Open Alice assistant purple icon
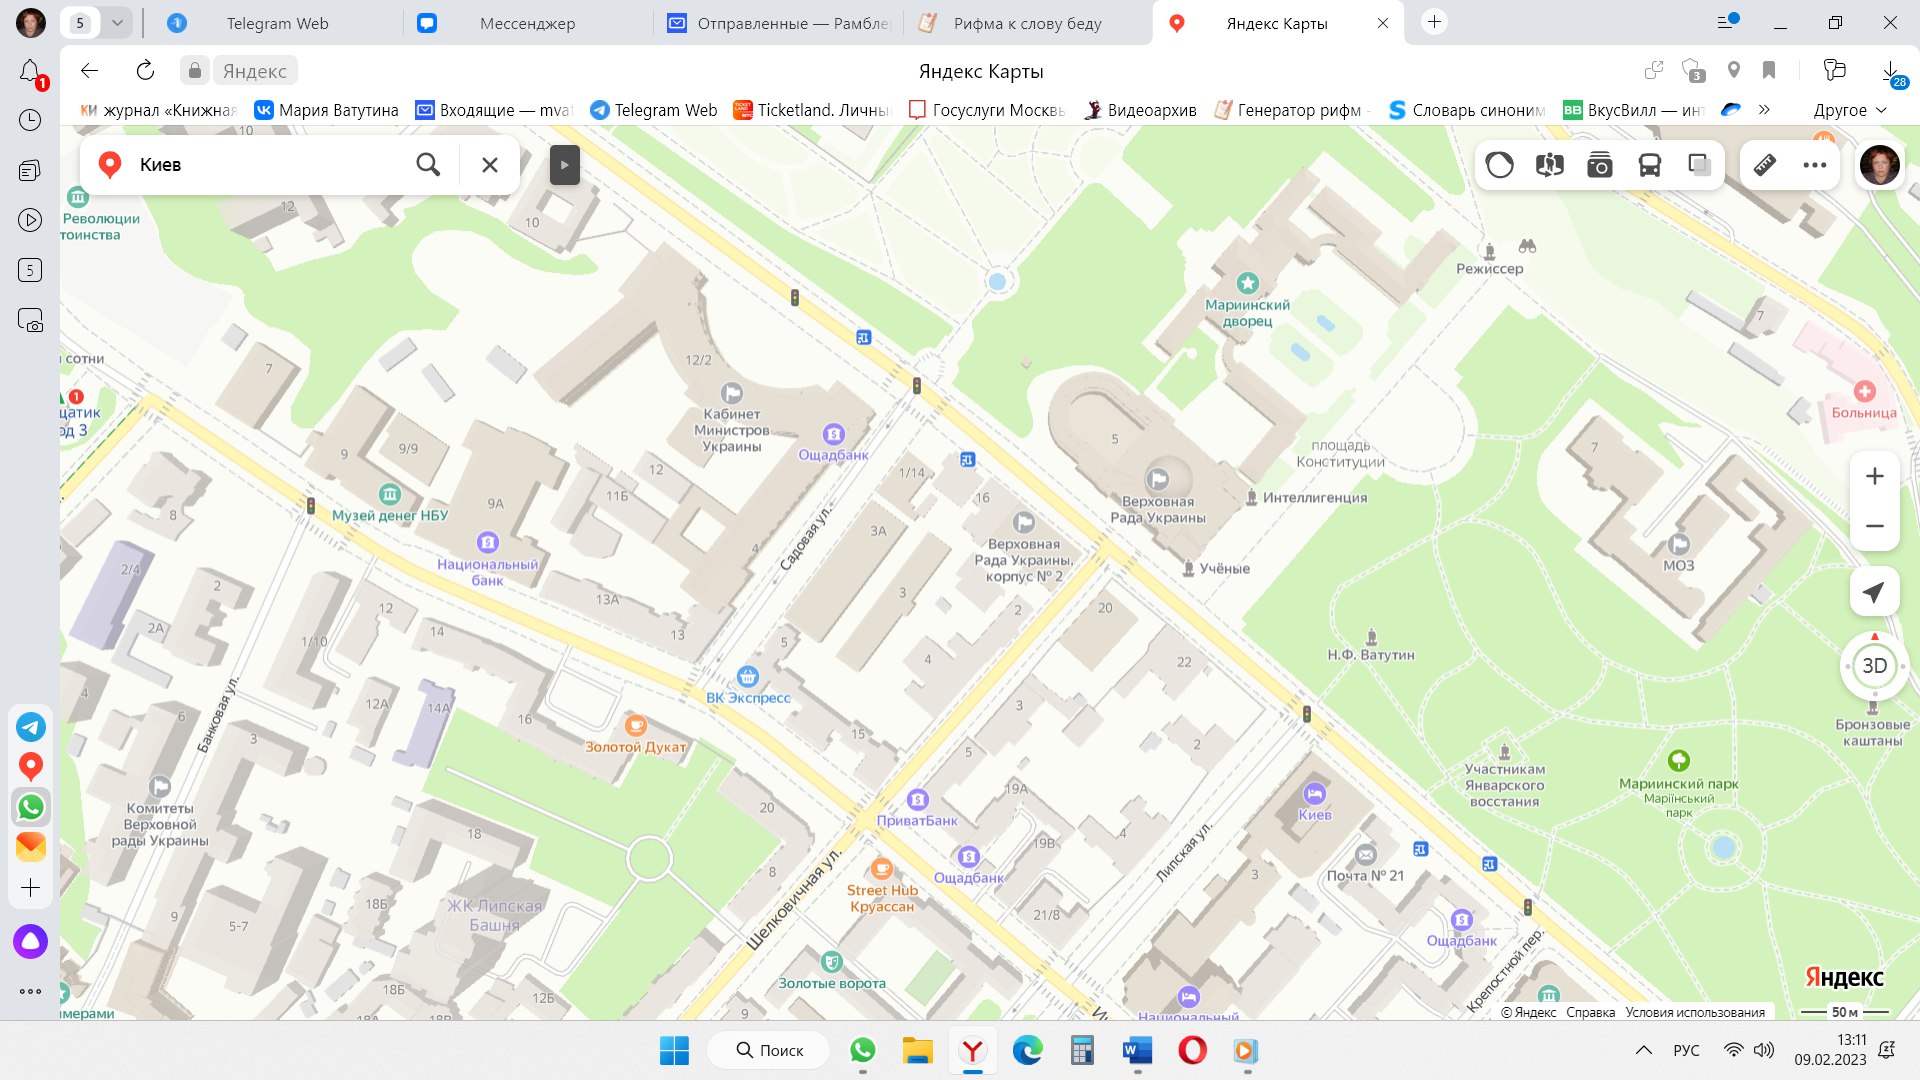Viewport: 1920px width, 1080px height. [x=30, y=942]
